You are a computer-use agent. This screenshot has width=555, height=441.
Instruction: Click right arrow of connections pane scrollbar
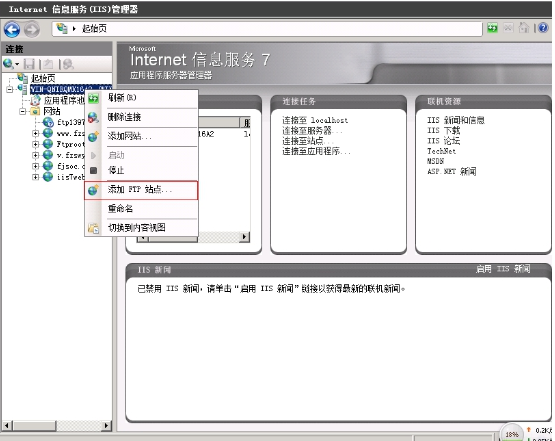click(106, 425)
